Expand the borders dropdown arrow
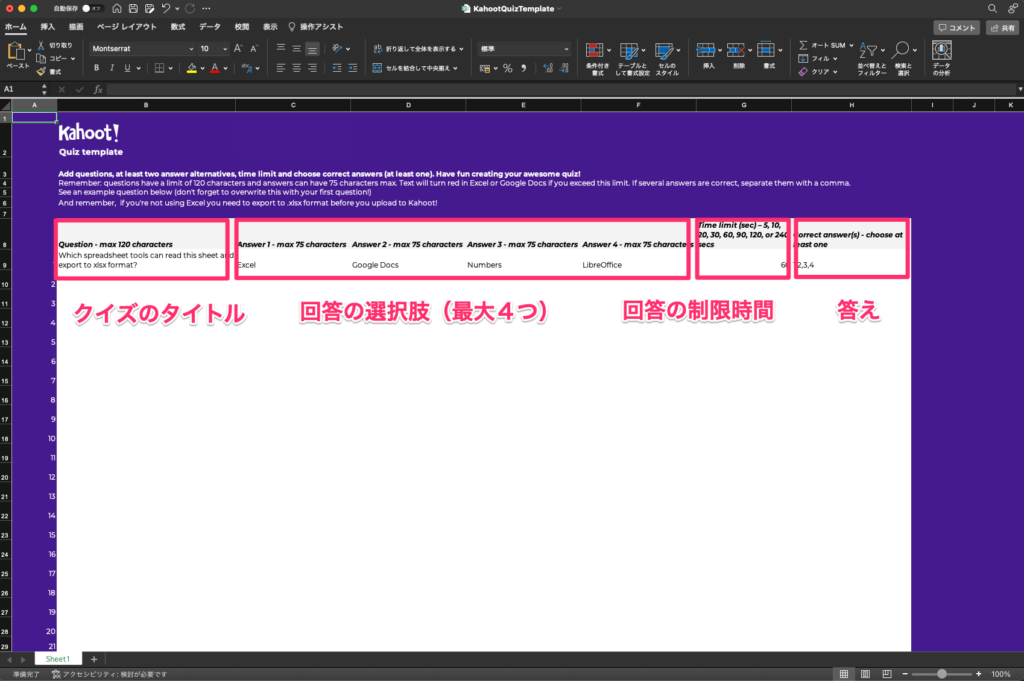Viewport: 1024px width, 681px height. coord(170,68)
